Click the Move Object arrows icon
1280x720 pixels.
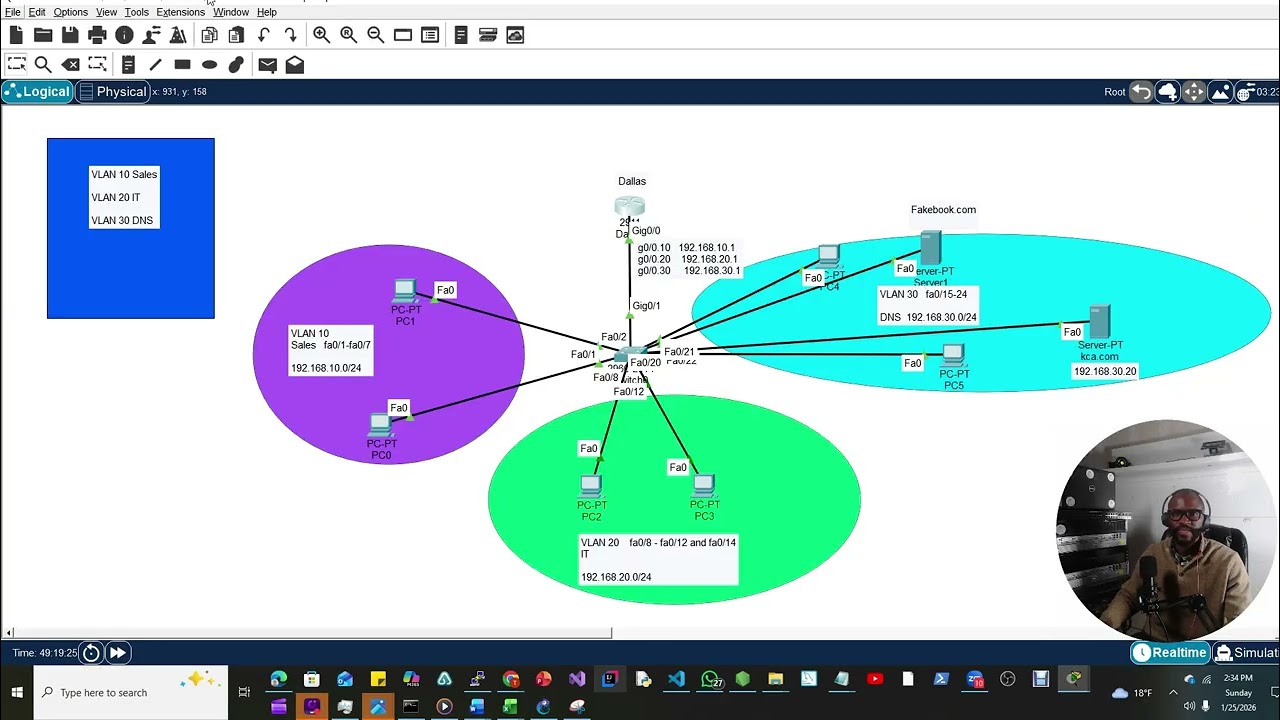pyautogui.click(x=1194, y=92)
